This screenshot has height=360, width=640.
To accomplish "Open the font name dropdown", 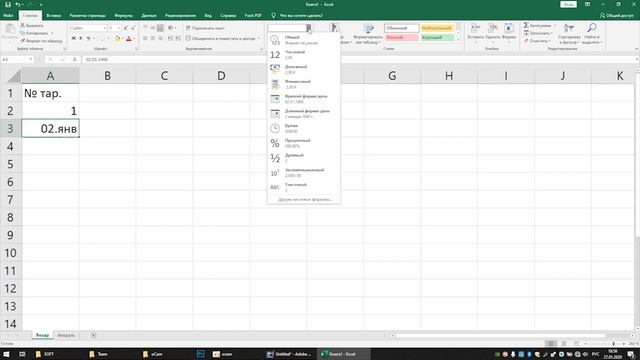I will 104,28.
